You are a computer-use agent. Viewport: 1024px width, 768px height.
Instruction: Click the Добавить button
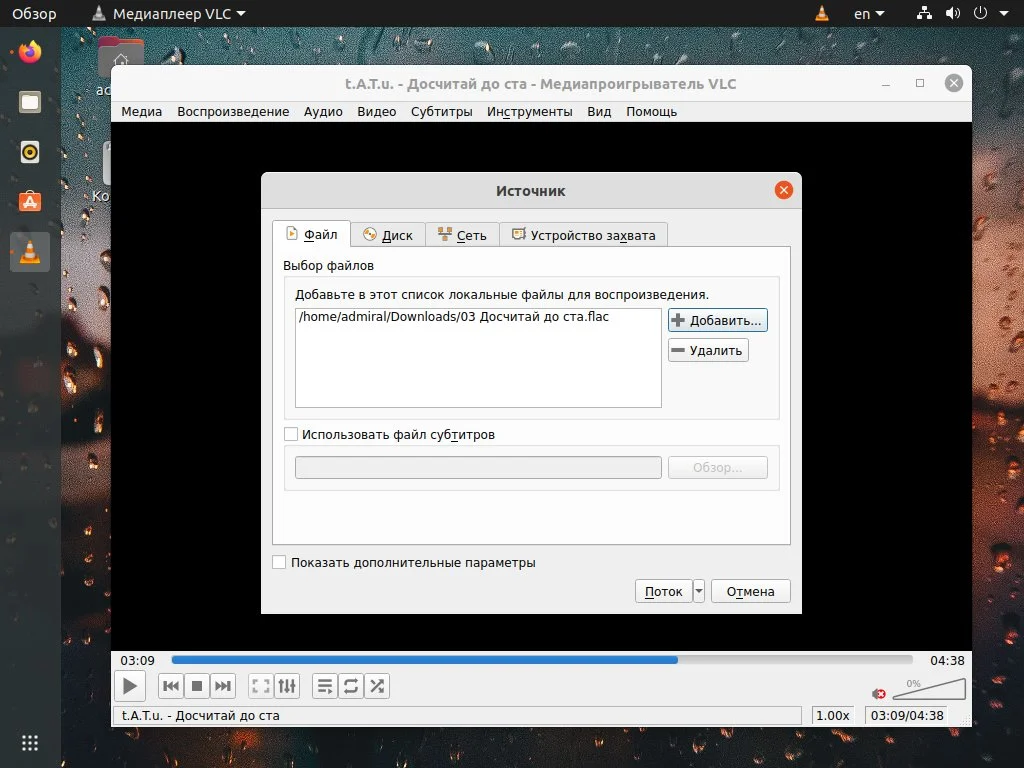coord(717,319)
